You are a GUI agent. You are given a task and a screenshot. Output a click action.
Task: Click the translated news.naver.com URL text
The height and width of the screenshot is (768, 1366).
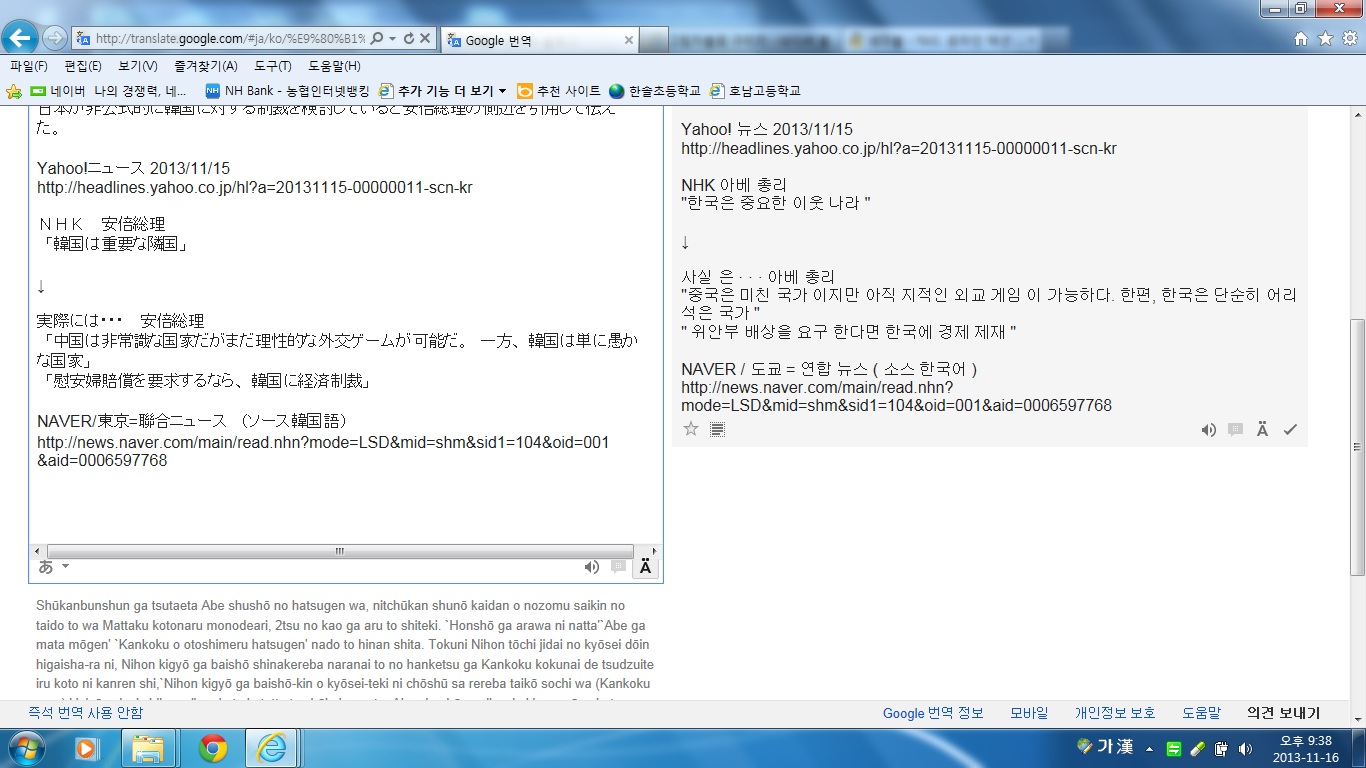896,396
